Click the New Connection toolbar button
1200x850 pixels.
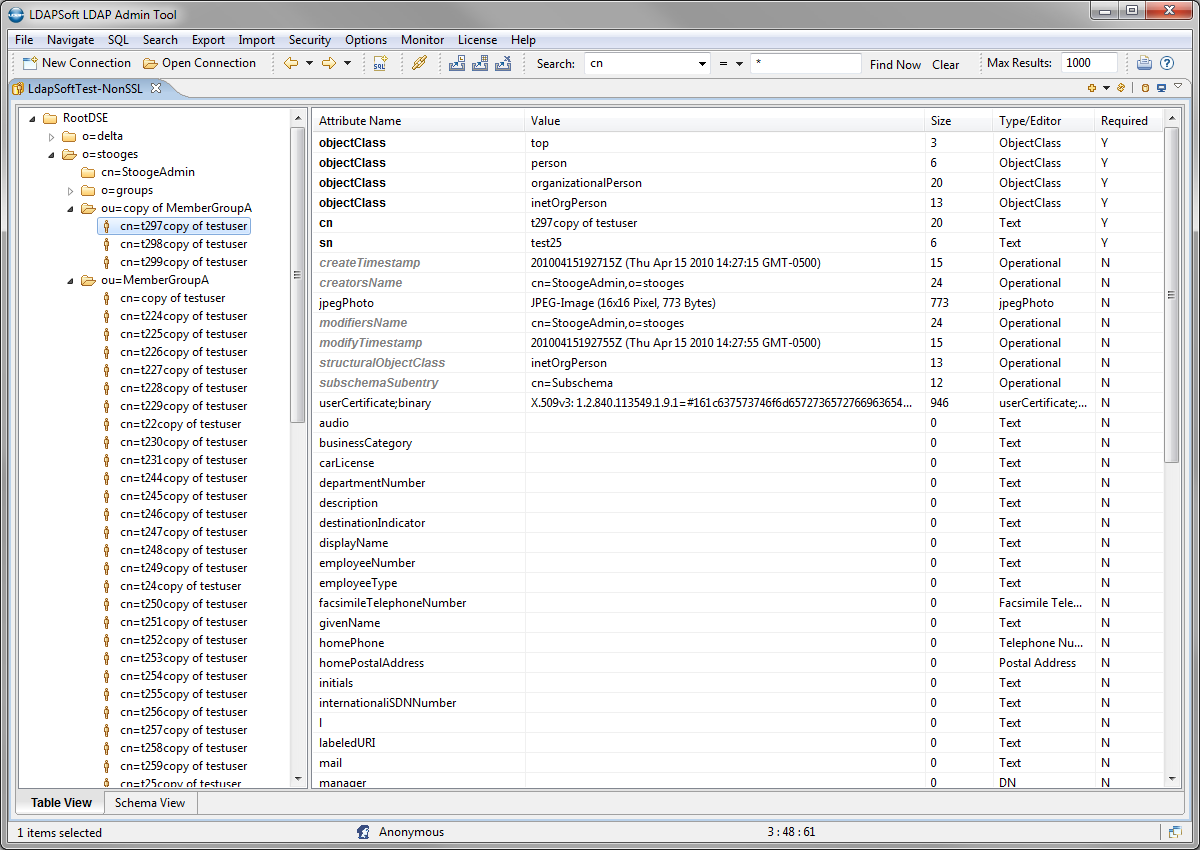(77, 63)
